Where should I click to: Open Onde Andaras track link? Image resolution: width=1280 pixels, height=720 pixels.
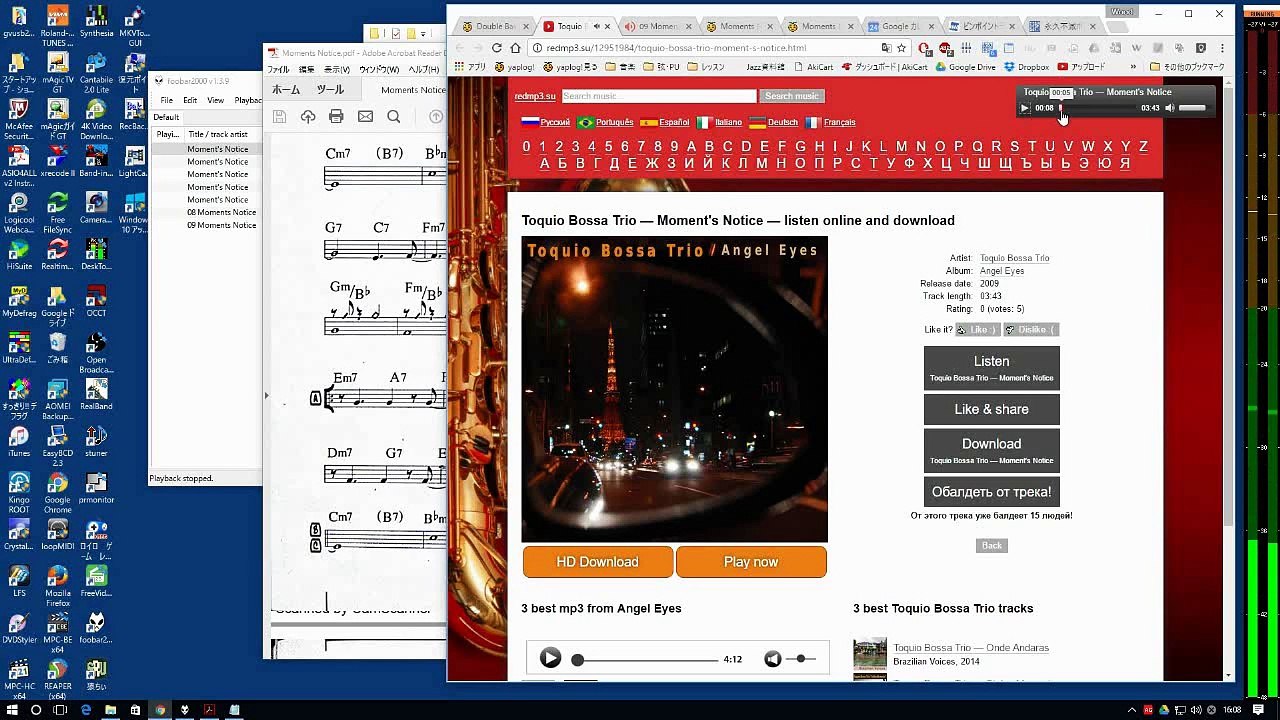971,648
